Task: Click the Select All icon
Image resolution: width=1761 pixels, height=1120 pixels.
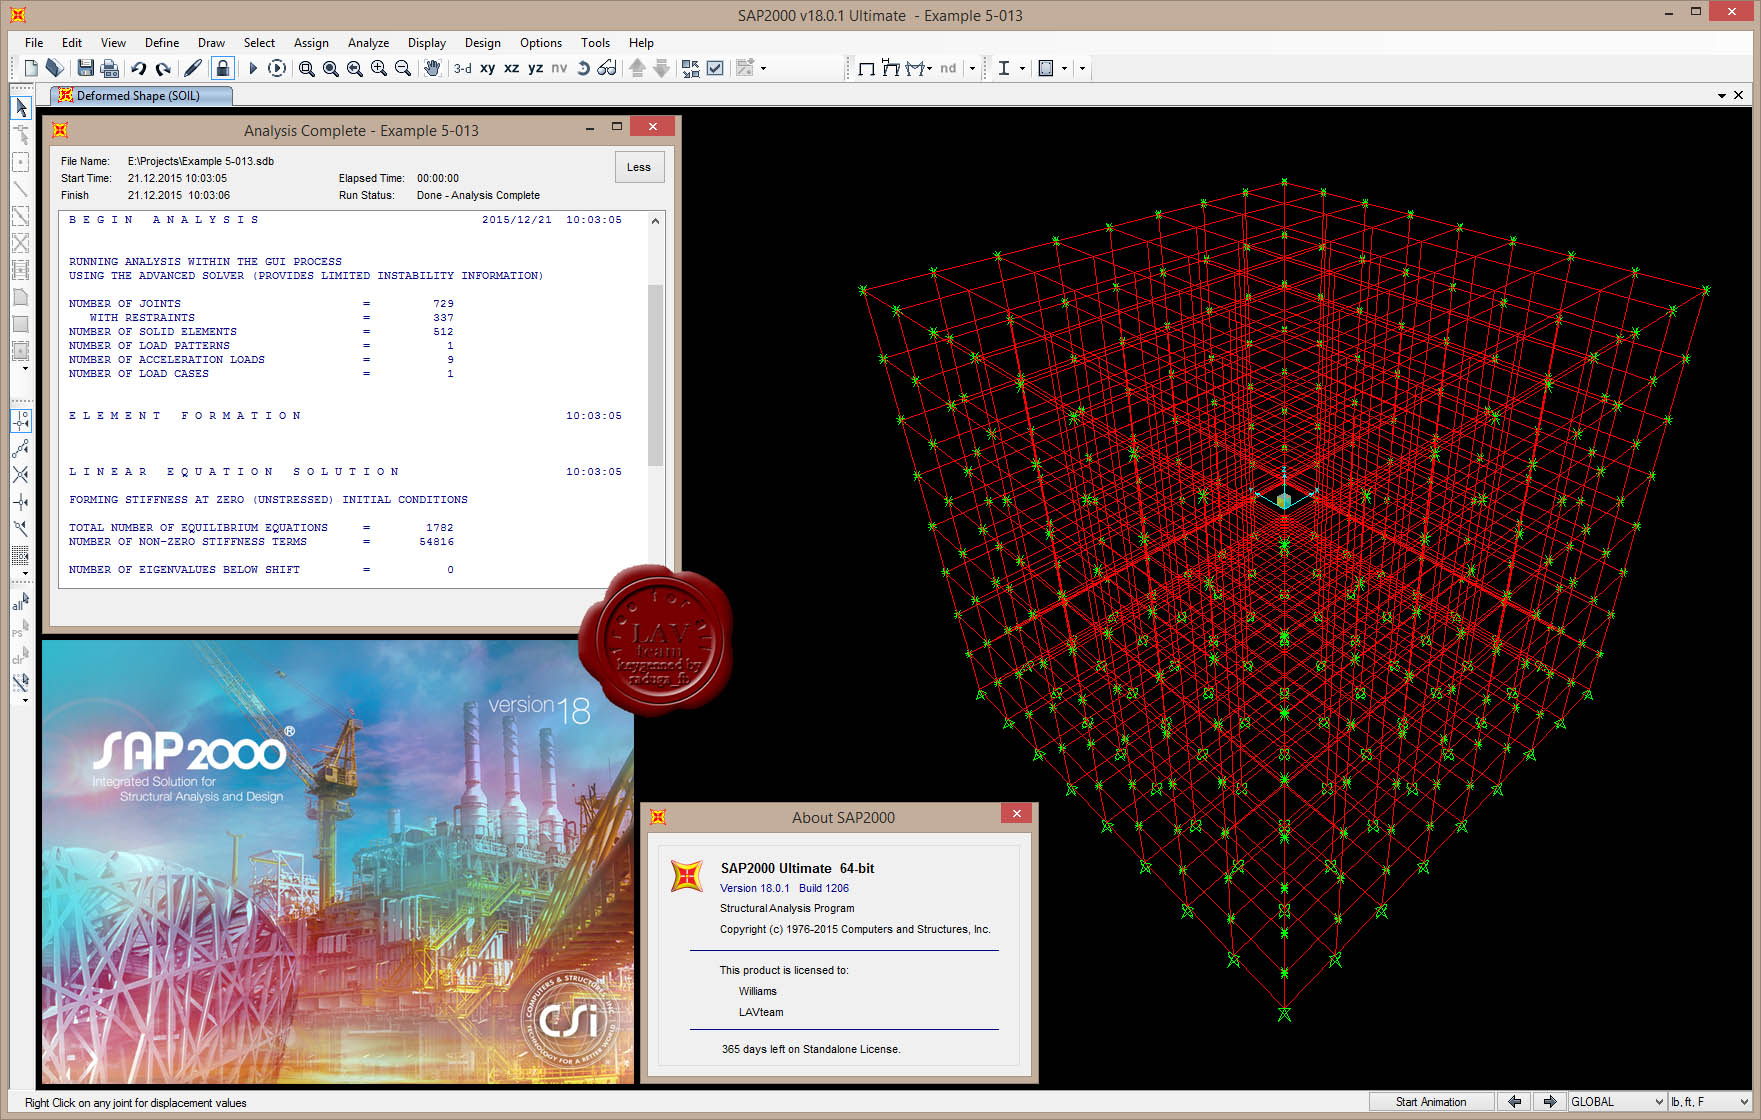Action: coord(21,601)
